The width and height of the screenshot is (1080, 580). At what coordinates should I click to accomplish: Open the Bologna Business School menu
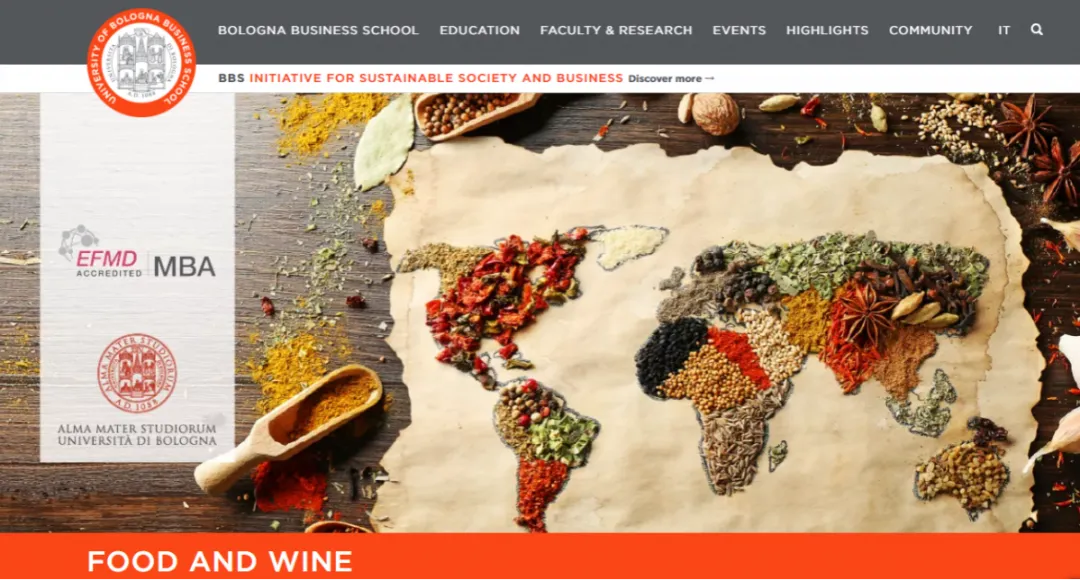pos(318,30)
